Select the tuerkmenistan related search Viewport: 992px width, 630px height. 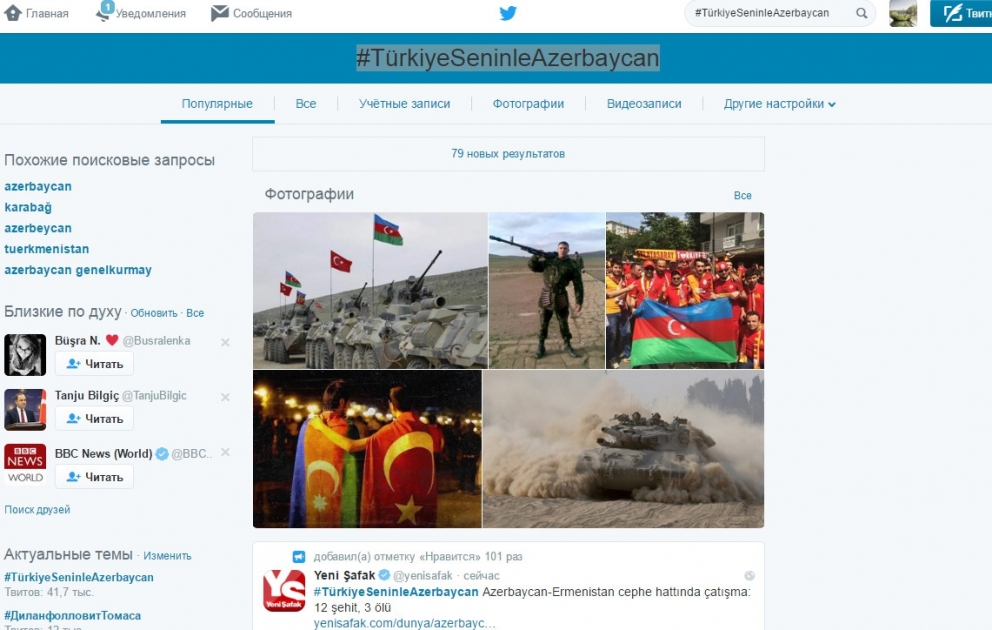click(x=46, y=249)
